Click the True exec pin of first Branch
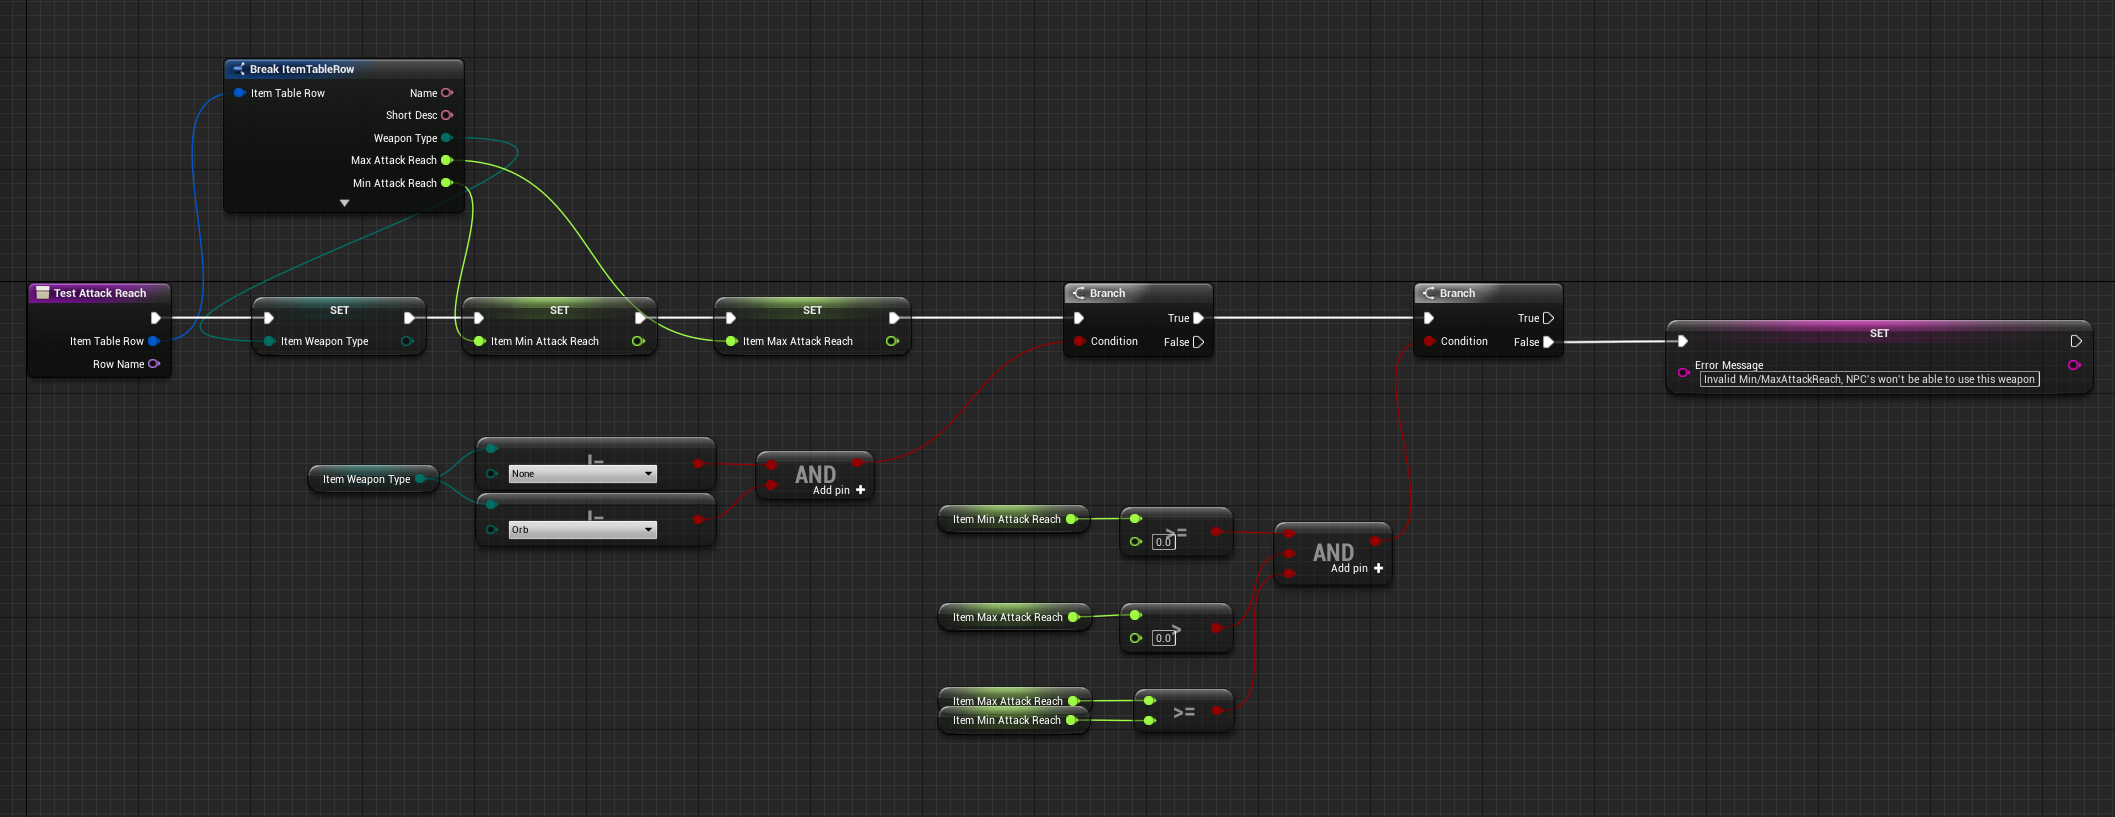This screenshot has height=817, width=2115. 1198,318
